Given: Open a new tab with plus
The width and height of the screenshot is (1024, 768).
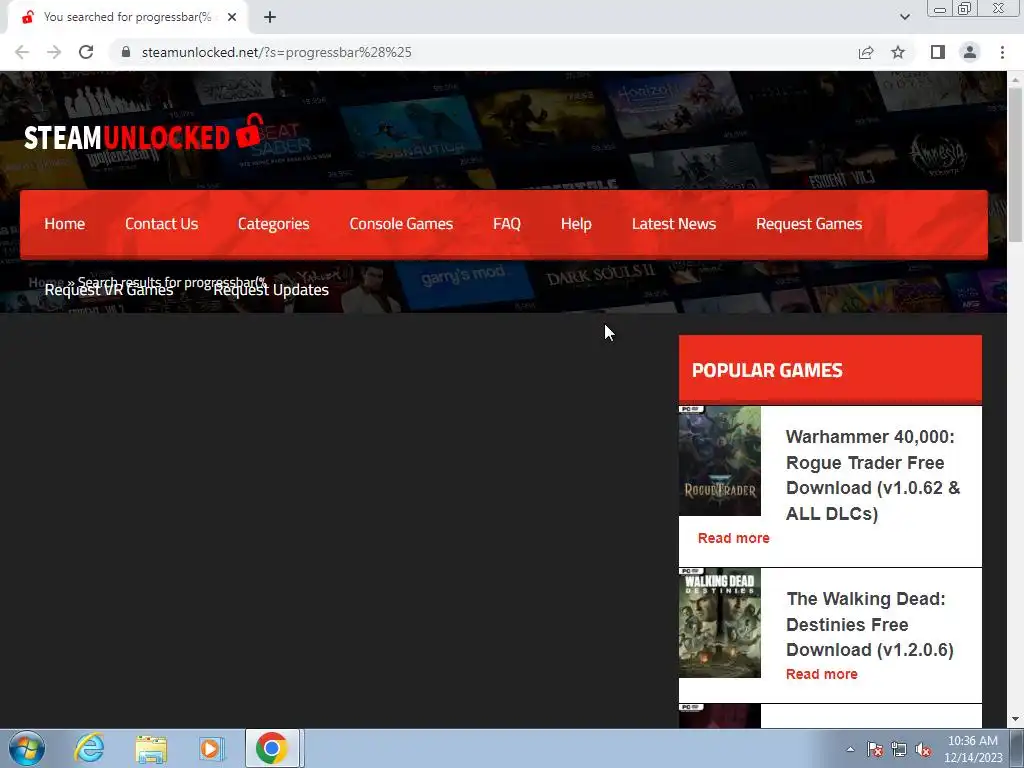Looking at the screenshot, I should [x=270, y=17].
